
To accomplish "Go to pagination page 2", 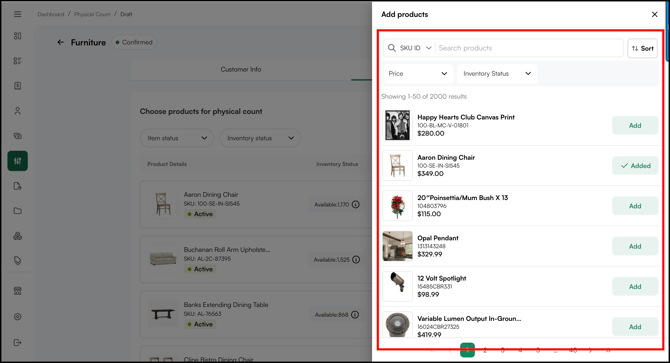I will click(485, 350).
